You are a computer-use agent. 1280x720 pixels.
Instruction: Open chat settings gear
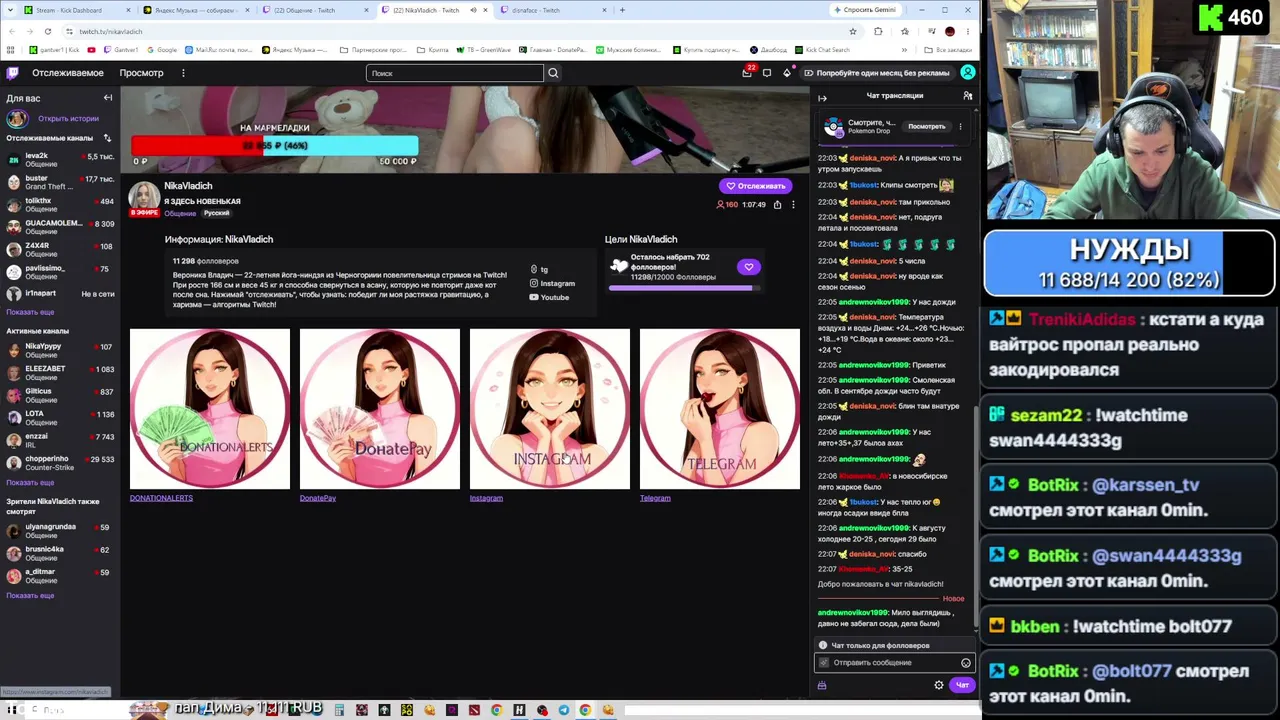[938, 685]
